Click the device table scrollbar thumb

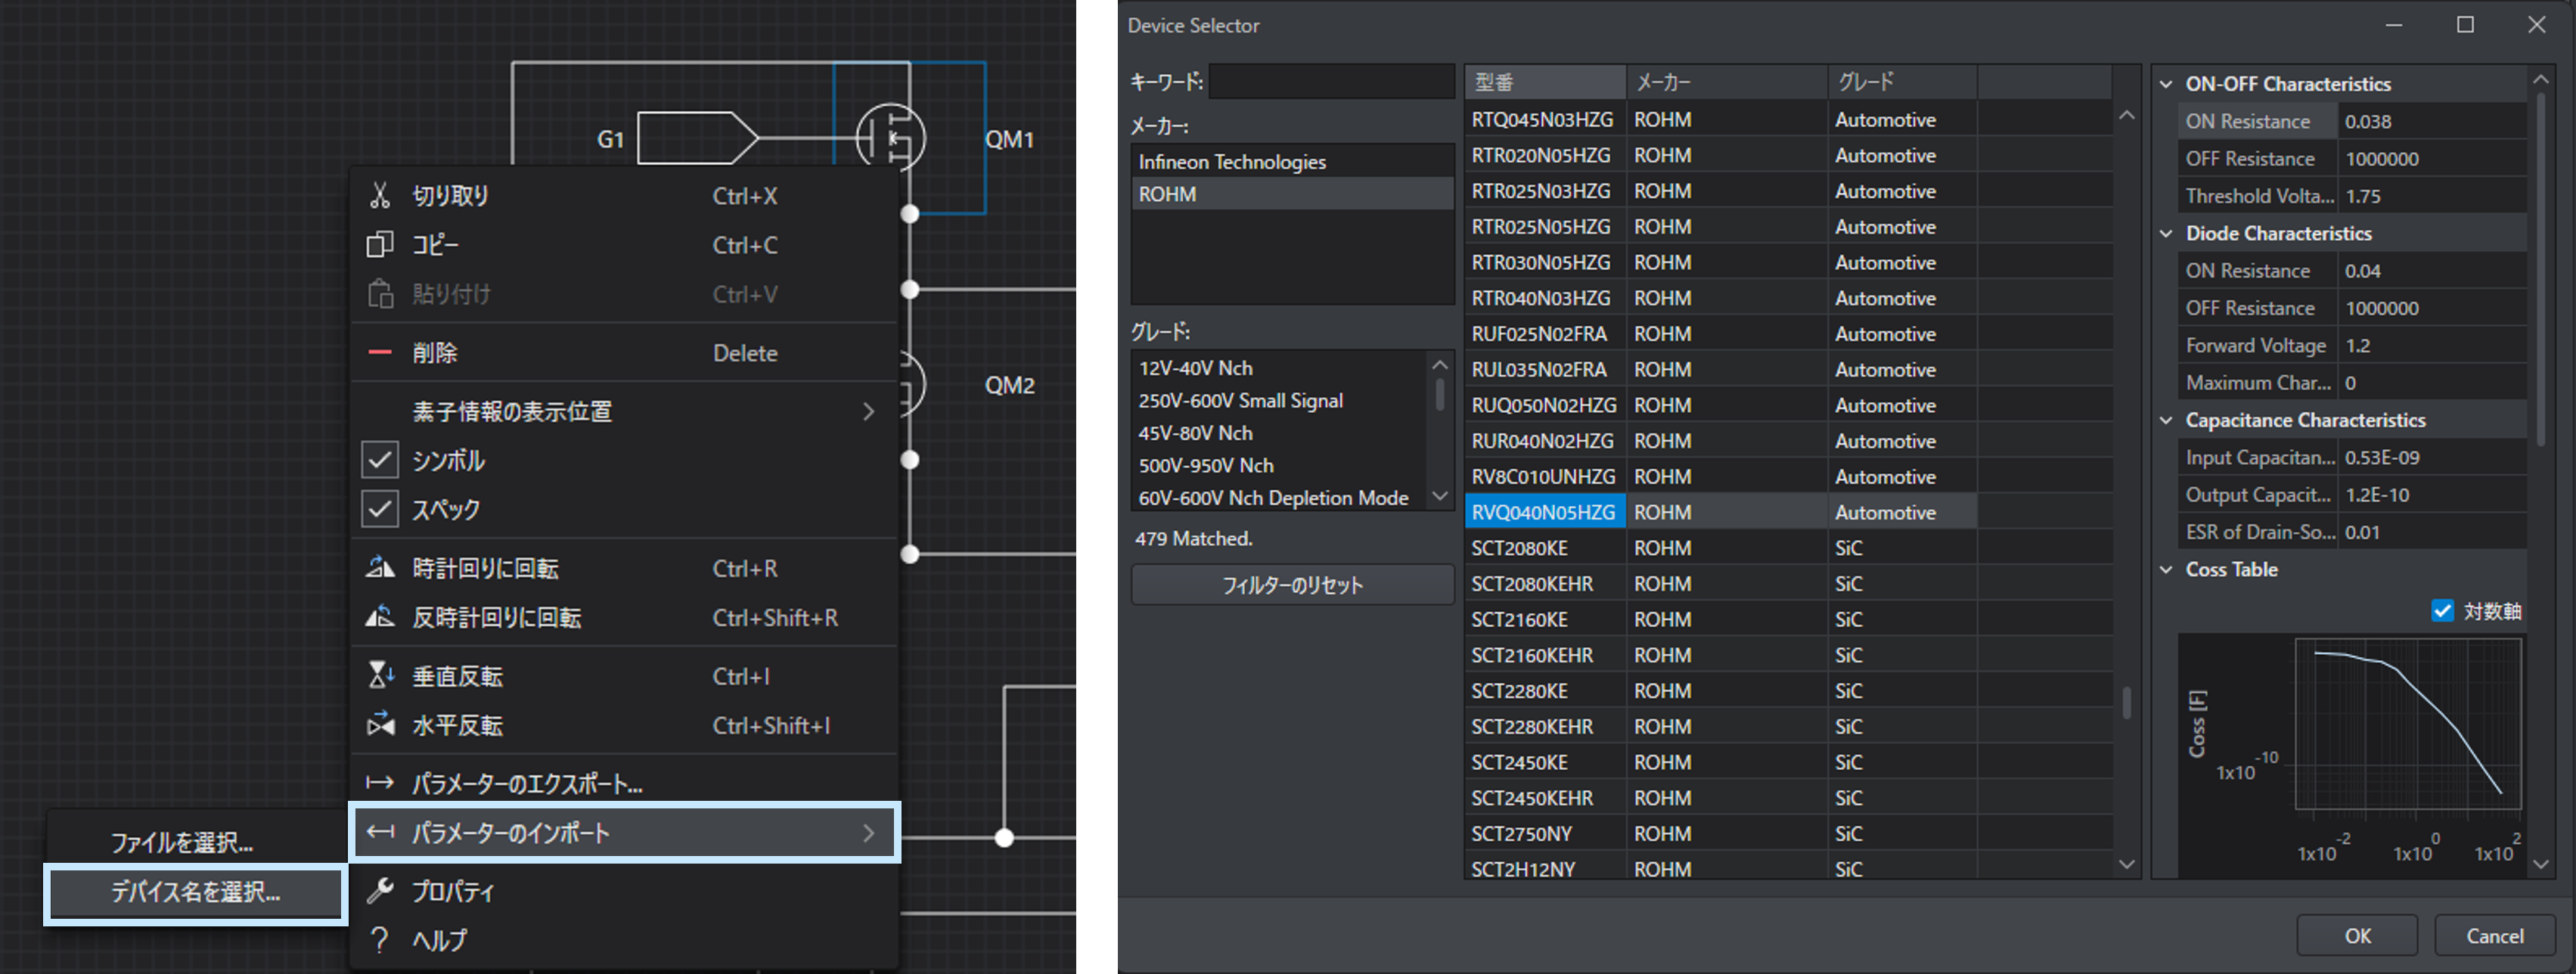(2127, 702)
